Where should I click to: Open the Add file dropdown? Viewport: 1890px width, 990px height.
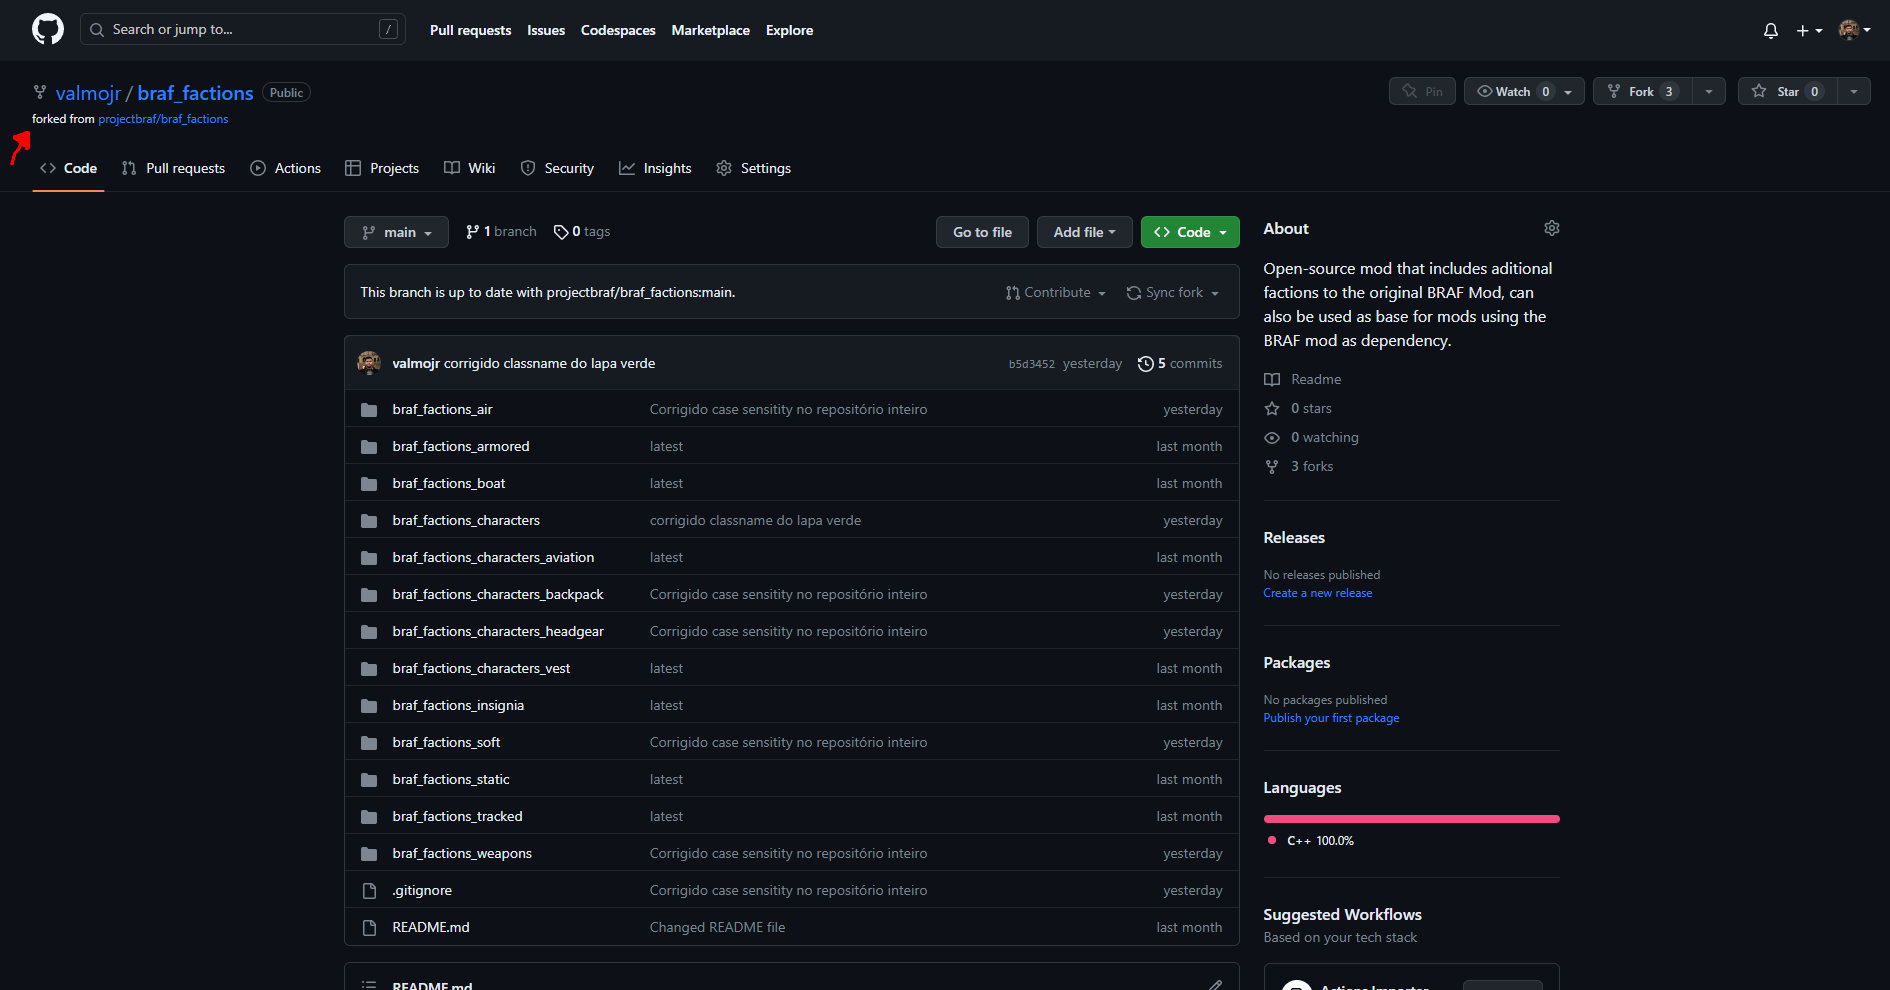coord(1084,232)
